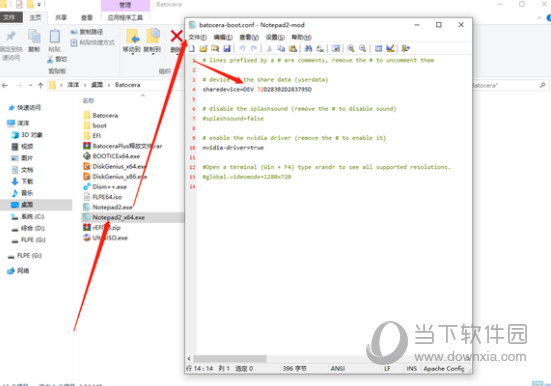Viewport: 551px width, 386px height.
Task: Open the syntax scheme selector icon
Action: coord(378,49)
